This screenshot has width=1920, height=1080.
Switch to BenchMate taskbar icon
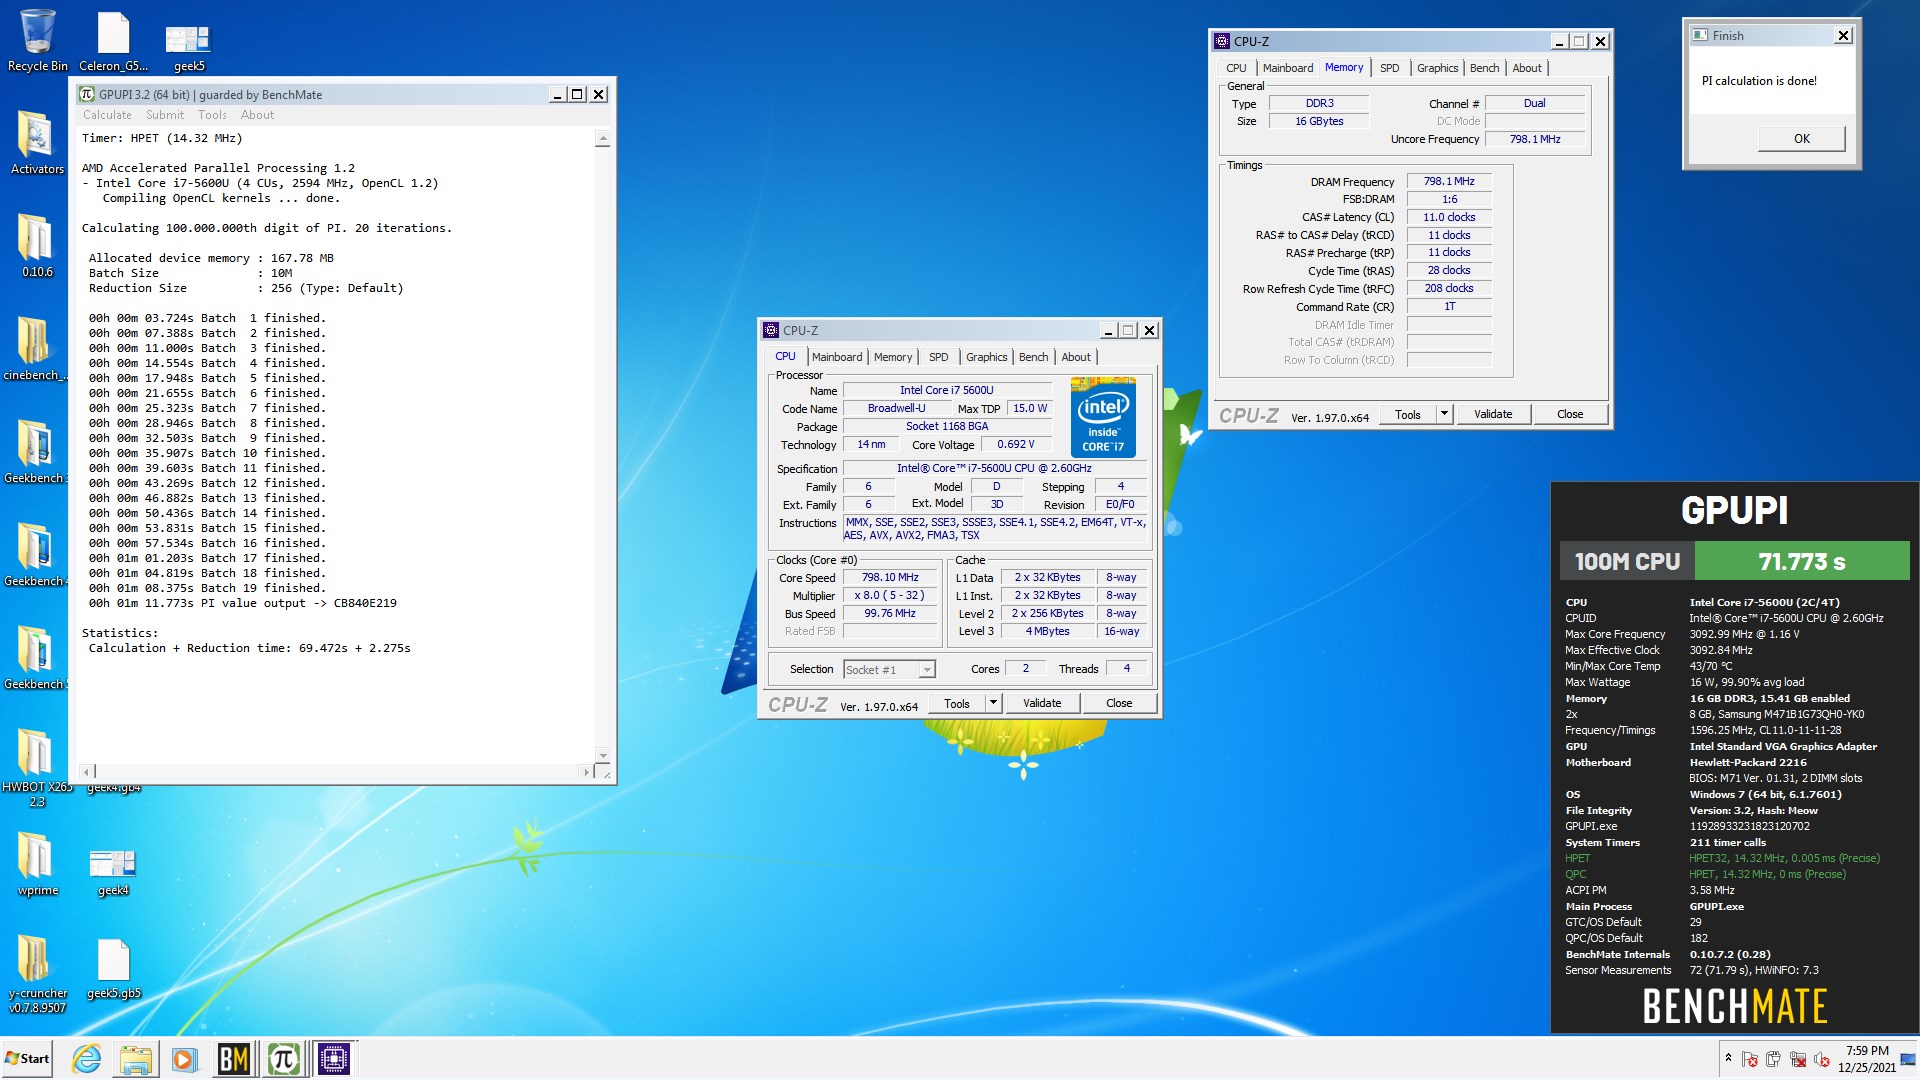point(233,1058)
